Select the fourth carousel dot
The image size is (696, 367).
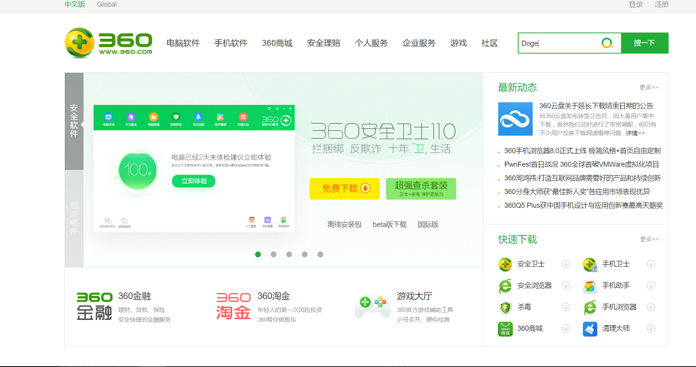click(x=304, y=254)
